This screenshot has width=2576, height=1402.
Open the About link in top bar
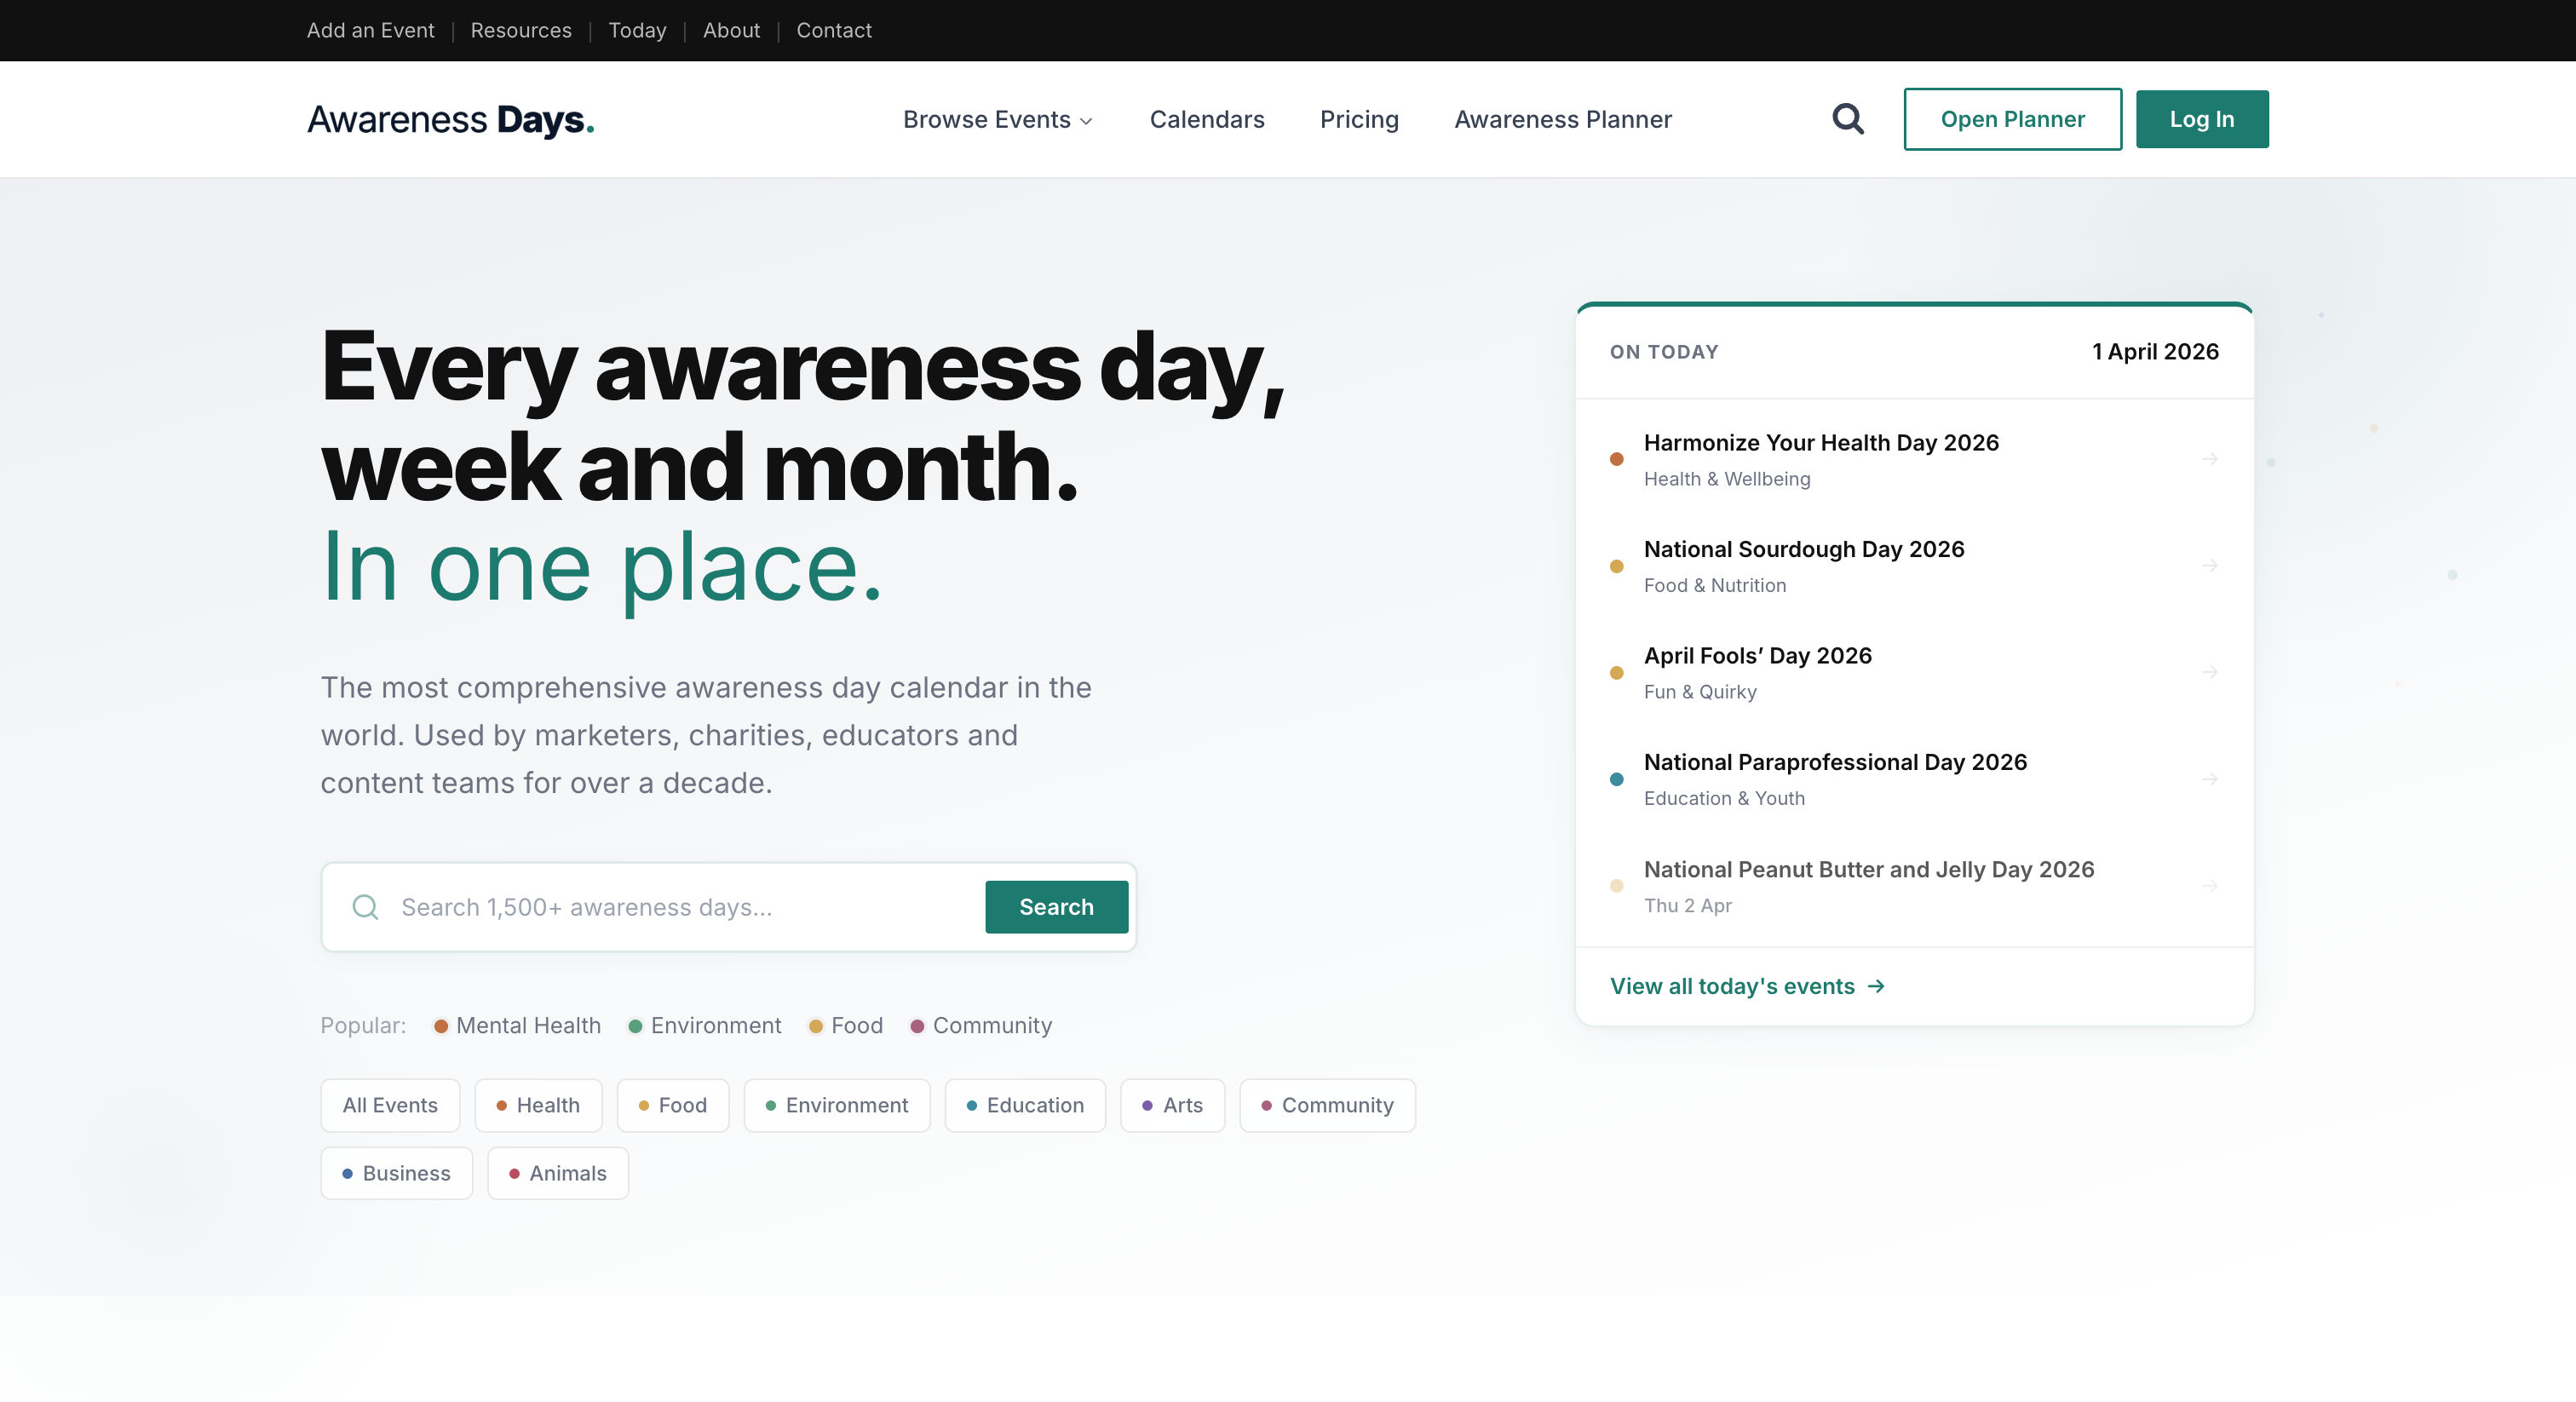click(x=731, y=30)
